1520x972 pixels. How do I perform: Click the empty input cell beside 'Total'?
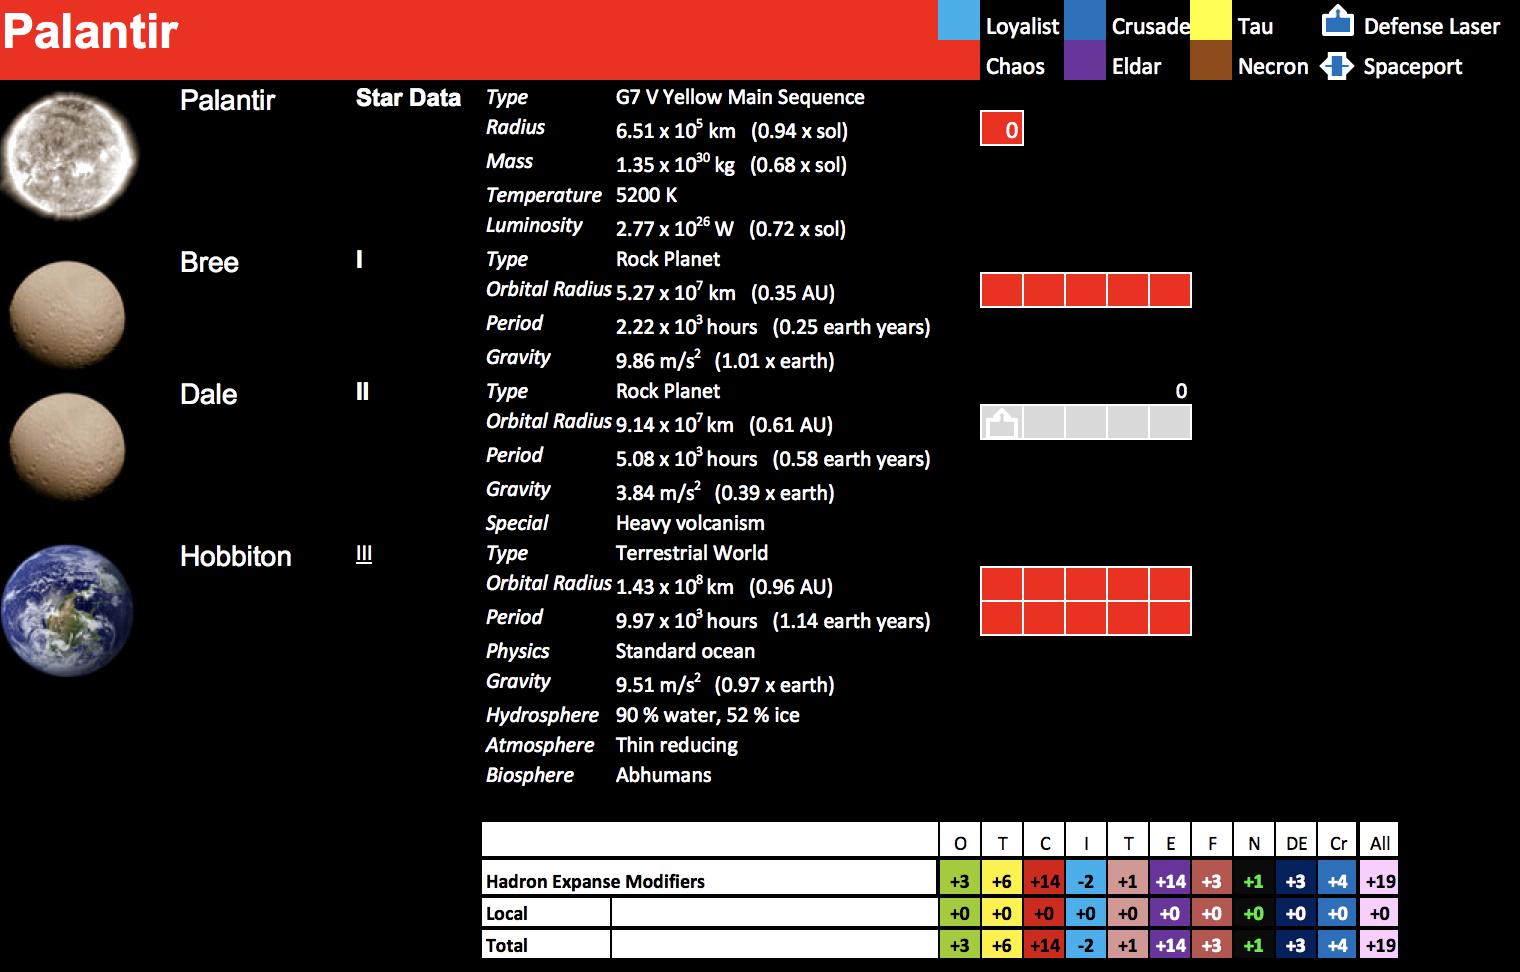pyautogui.click(x=774, y=944)
